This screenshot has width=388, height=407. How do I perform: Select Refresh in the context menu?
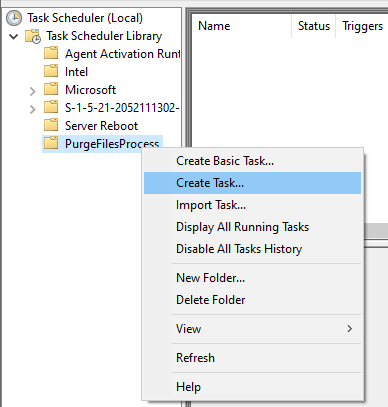point(252,358)
